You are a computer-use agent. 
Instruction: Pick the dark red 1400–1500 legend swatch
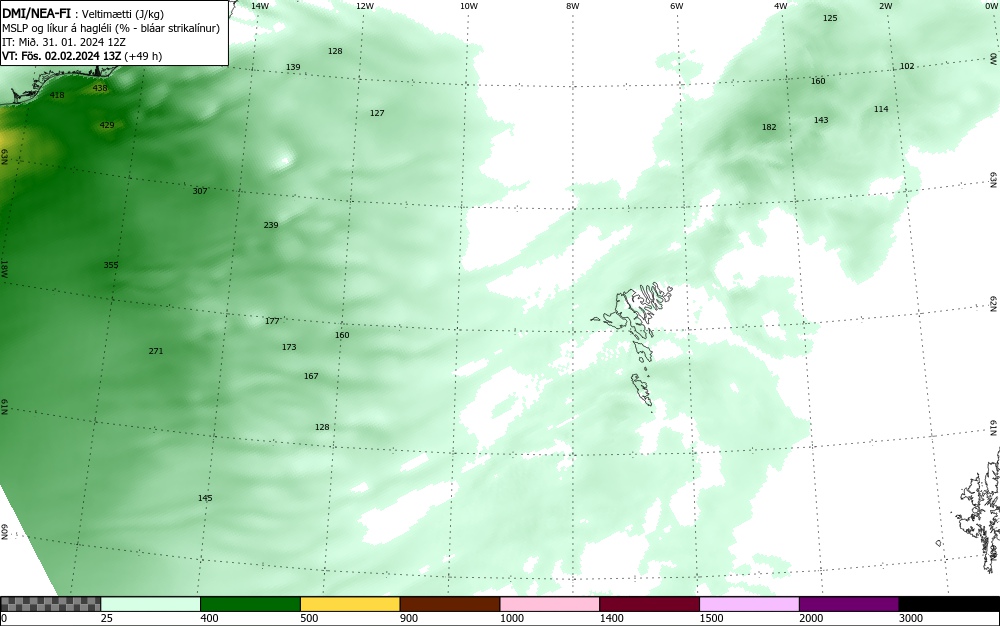[x=649, y=604]
